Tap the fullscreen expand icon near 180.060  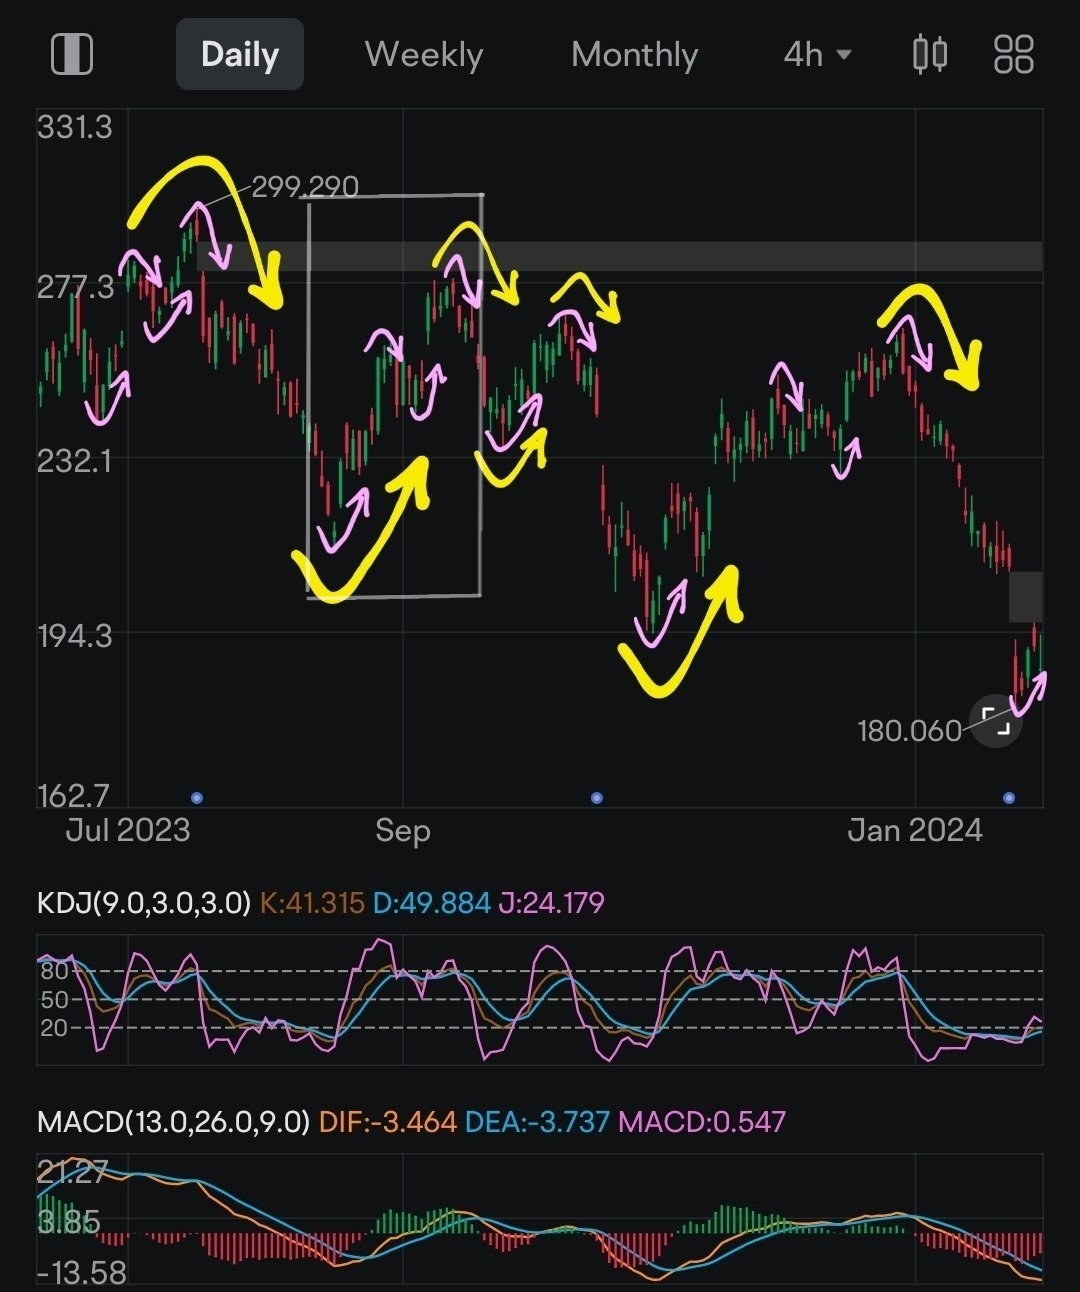click(996, 721)
